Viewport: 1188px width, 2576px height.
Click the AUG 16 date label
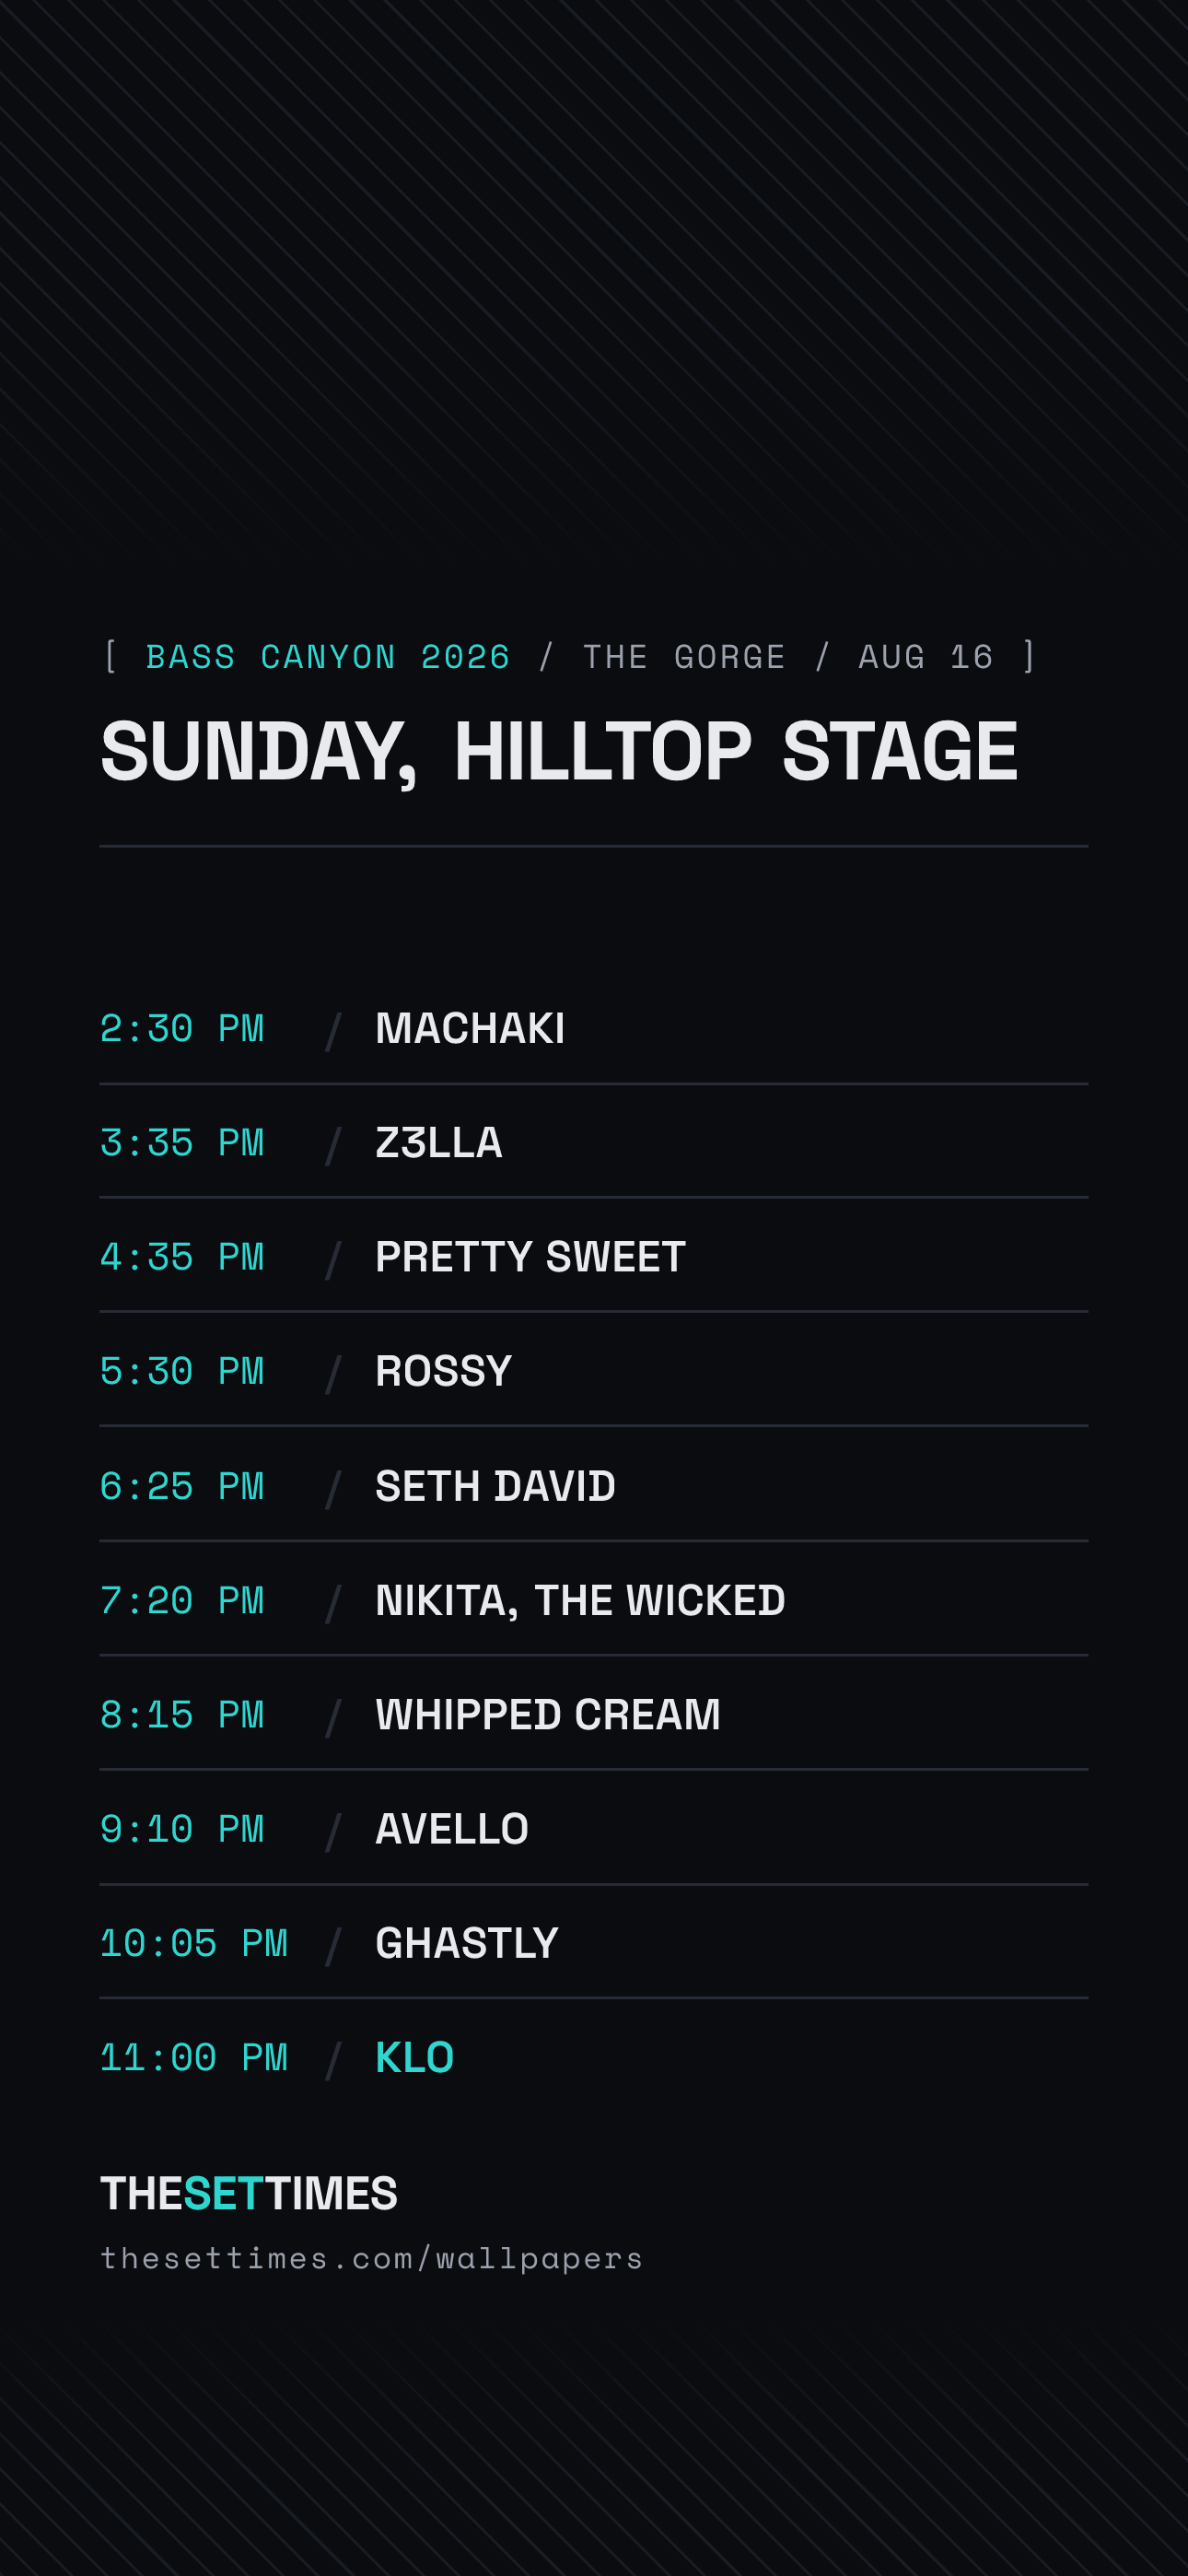click(x=926, y=657)
